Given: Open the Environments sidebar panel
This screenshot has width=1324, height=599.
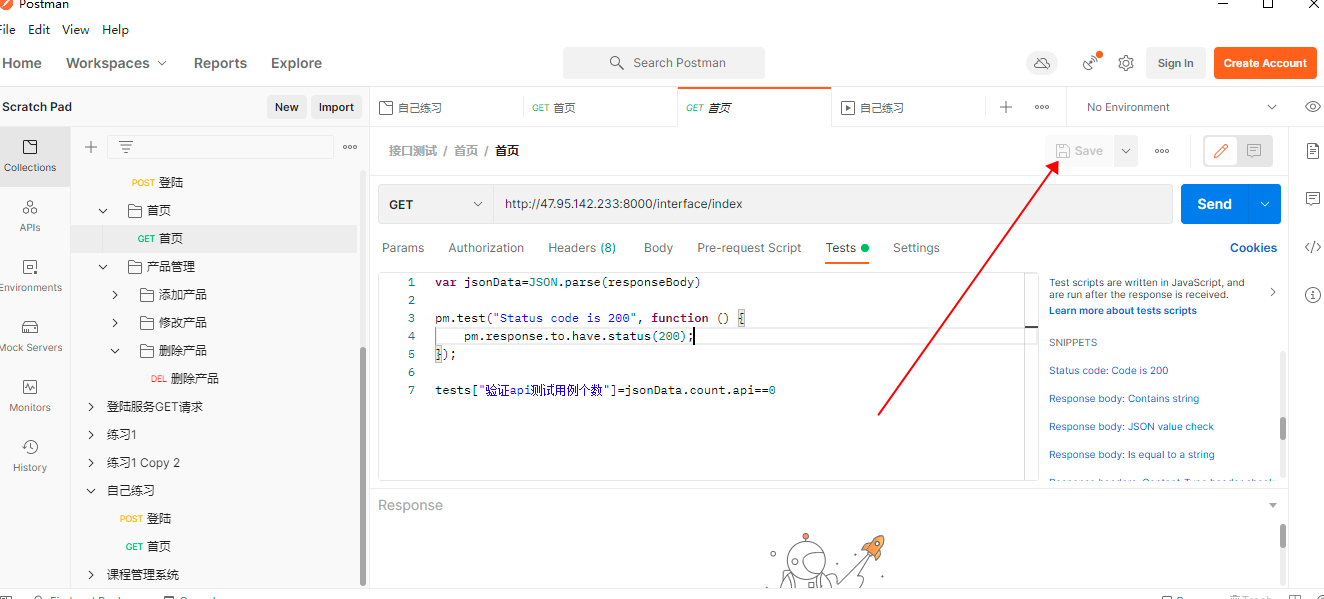Looking at the screenshot, I should (x=30, y=276).
